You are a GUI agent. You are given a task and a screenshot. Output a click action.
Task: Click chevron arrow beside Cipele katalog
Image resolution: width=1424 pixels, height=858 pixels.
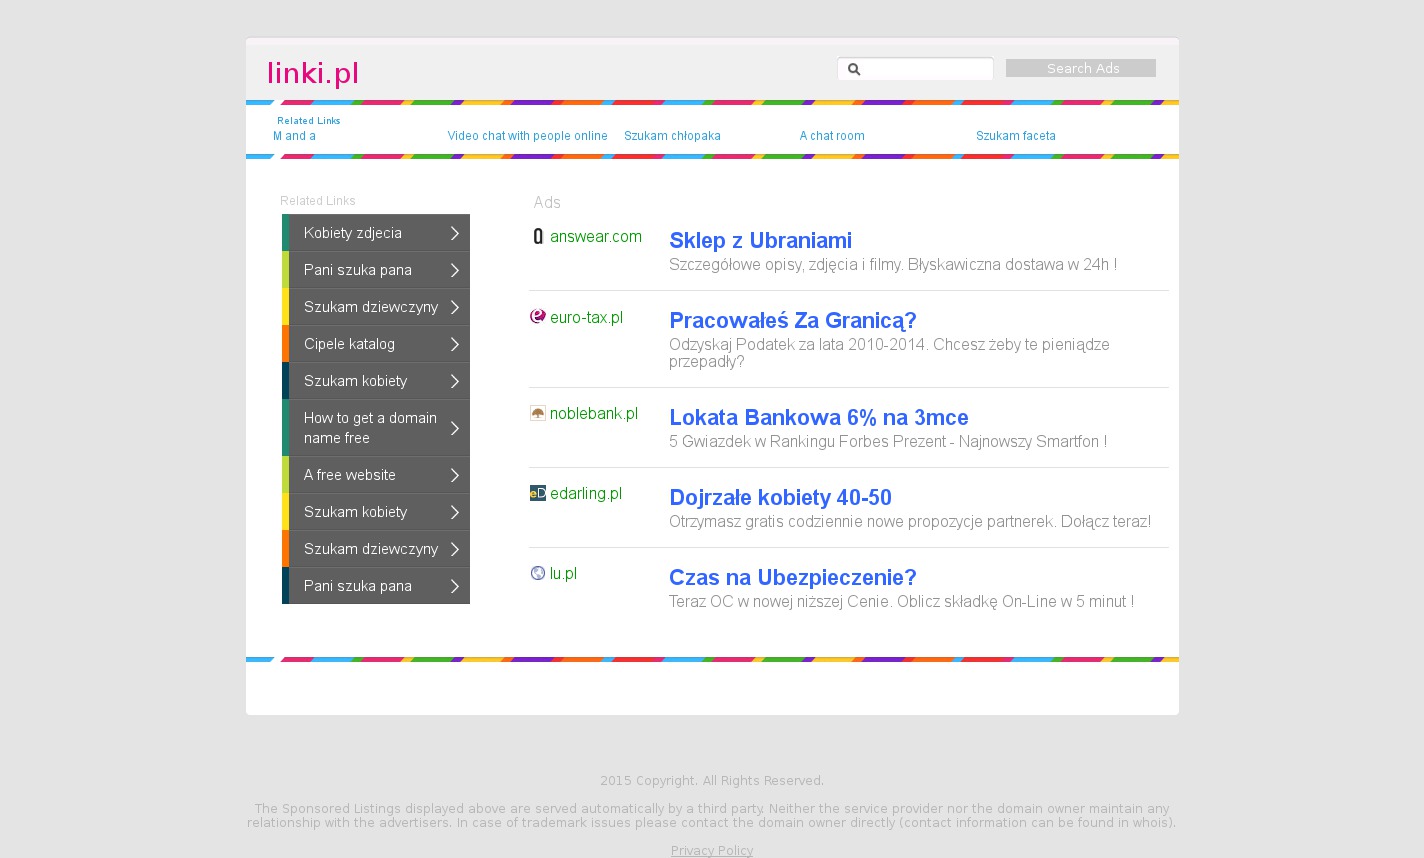pyautogui.click(x=454, y=344)
